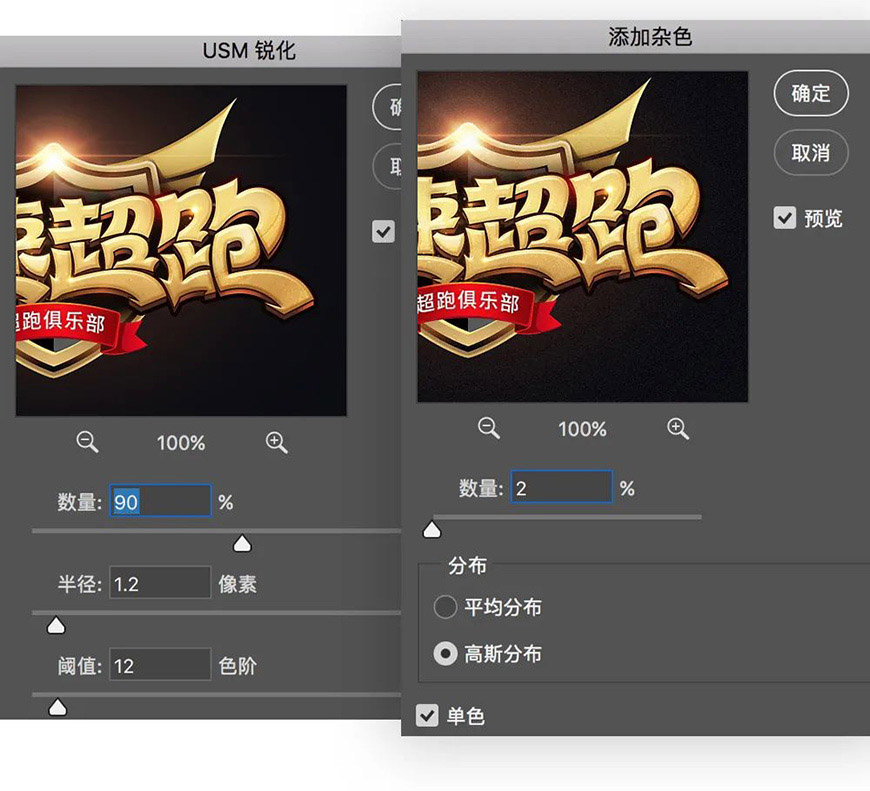Click the 半径 radius value field
Screen dimensions: 870x791
(x=158, y=583)
